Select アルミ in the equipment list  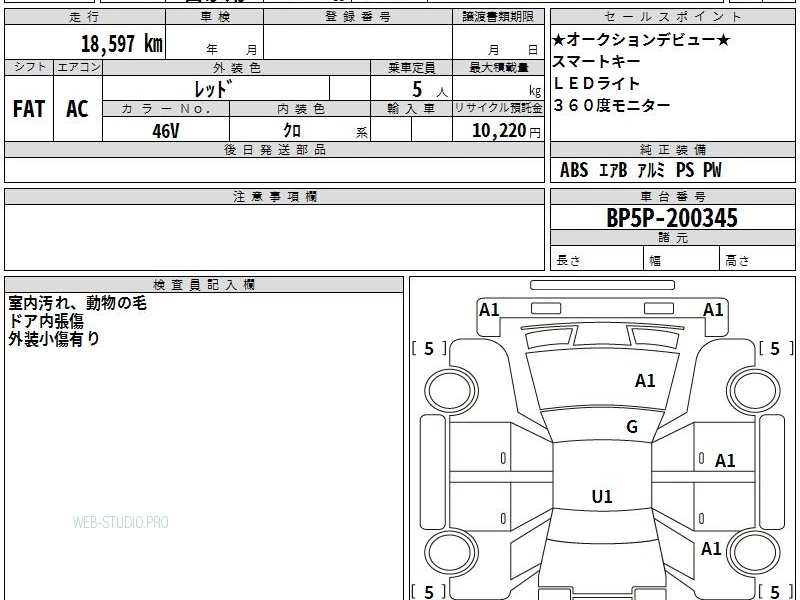click(x=651, y=170)
